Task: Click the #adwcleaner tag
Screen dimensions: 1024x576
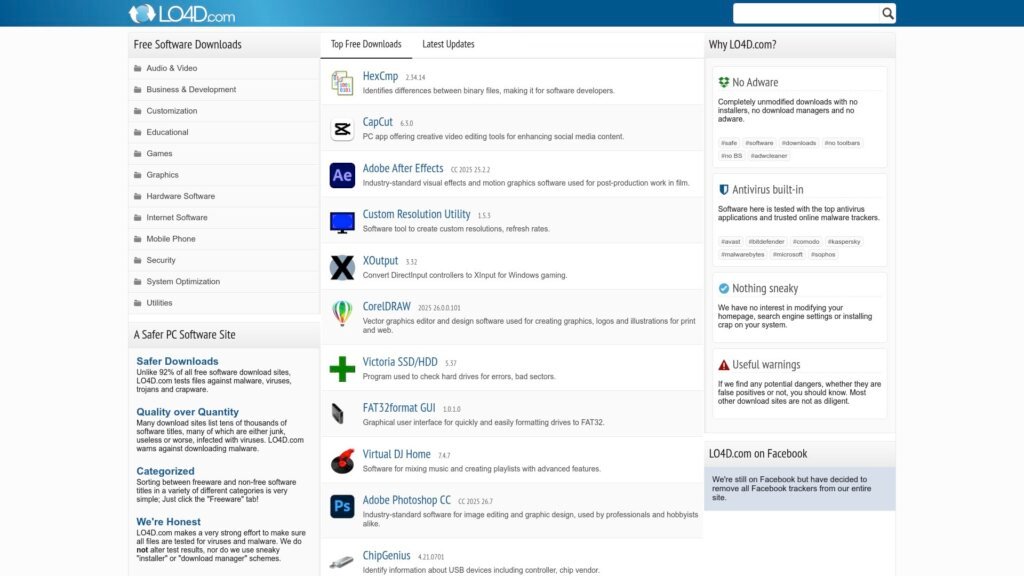Action: (769, 155)
